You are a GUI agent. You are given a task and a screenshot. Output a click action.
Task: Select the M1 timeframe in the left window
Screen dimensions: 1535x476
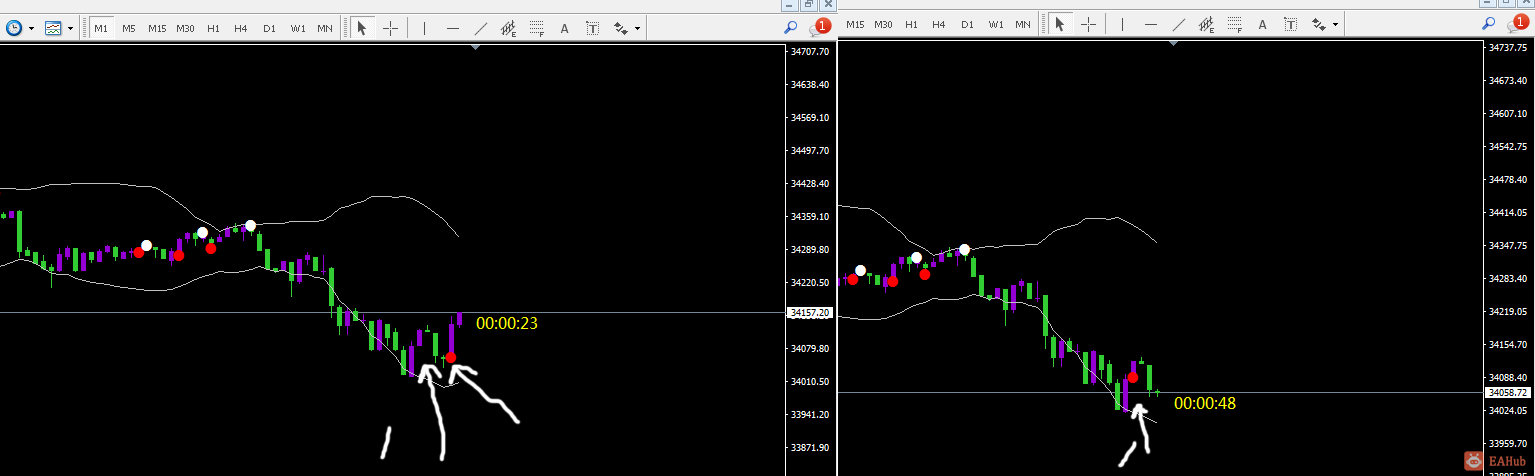[x=101, y=28]
